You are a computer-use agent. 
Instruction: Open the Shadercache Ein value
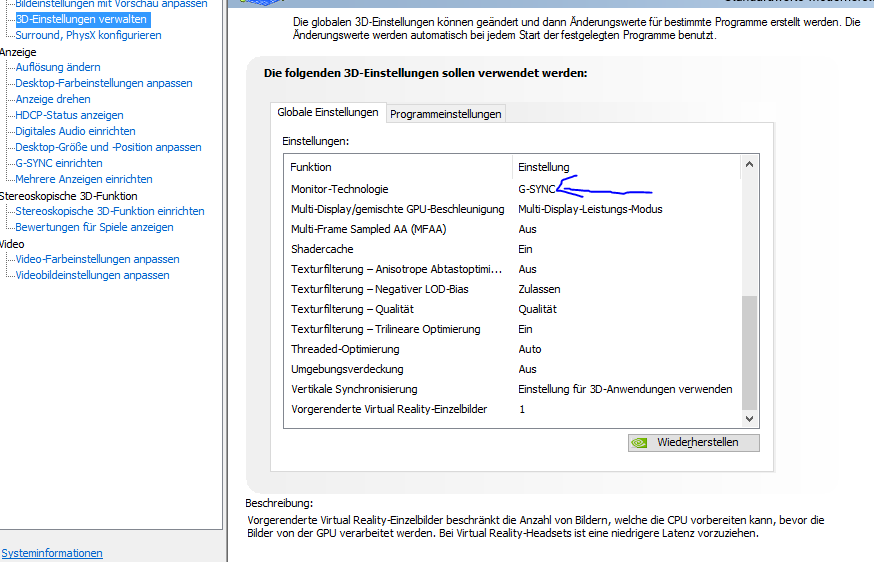pyautogui.click(x=526, y=250)
